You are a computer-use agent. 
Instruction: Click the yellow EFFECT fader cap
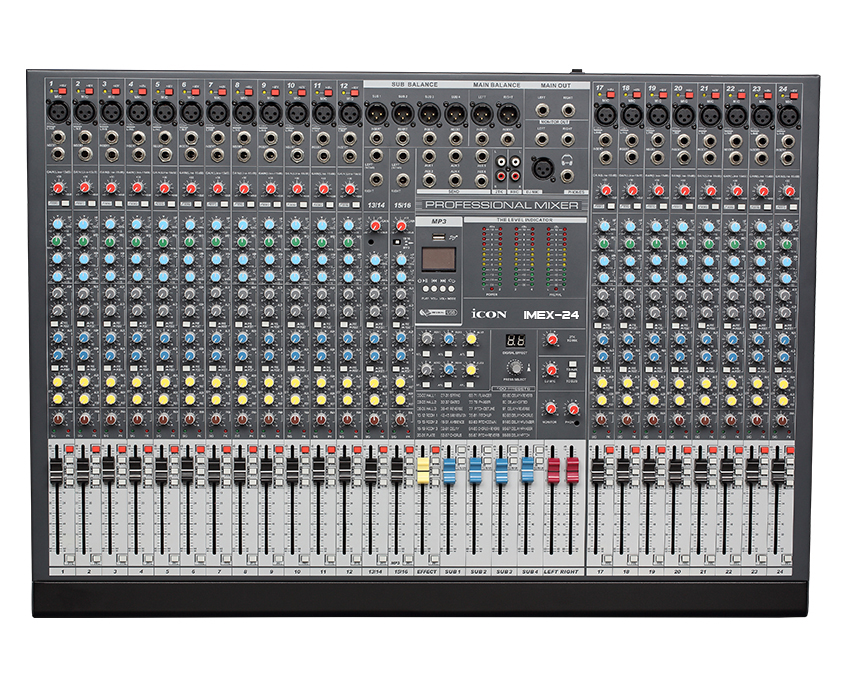click(x=423, y=472)
